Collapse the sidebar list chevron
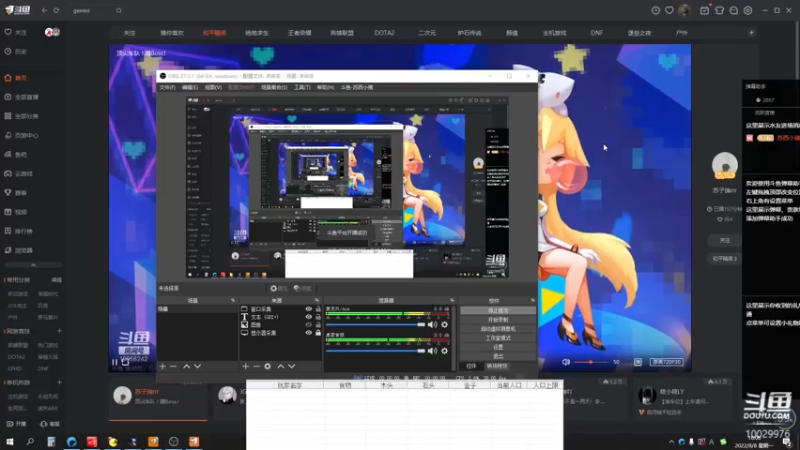The width and height of the screenshot is (800, 450). (x=33, y=265)
